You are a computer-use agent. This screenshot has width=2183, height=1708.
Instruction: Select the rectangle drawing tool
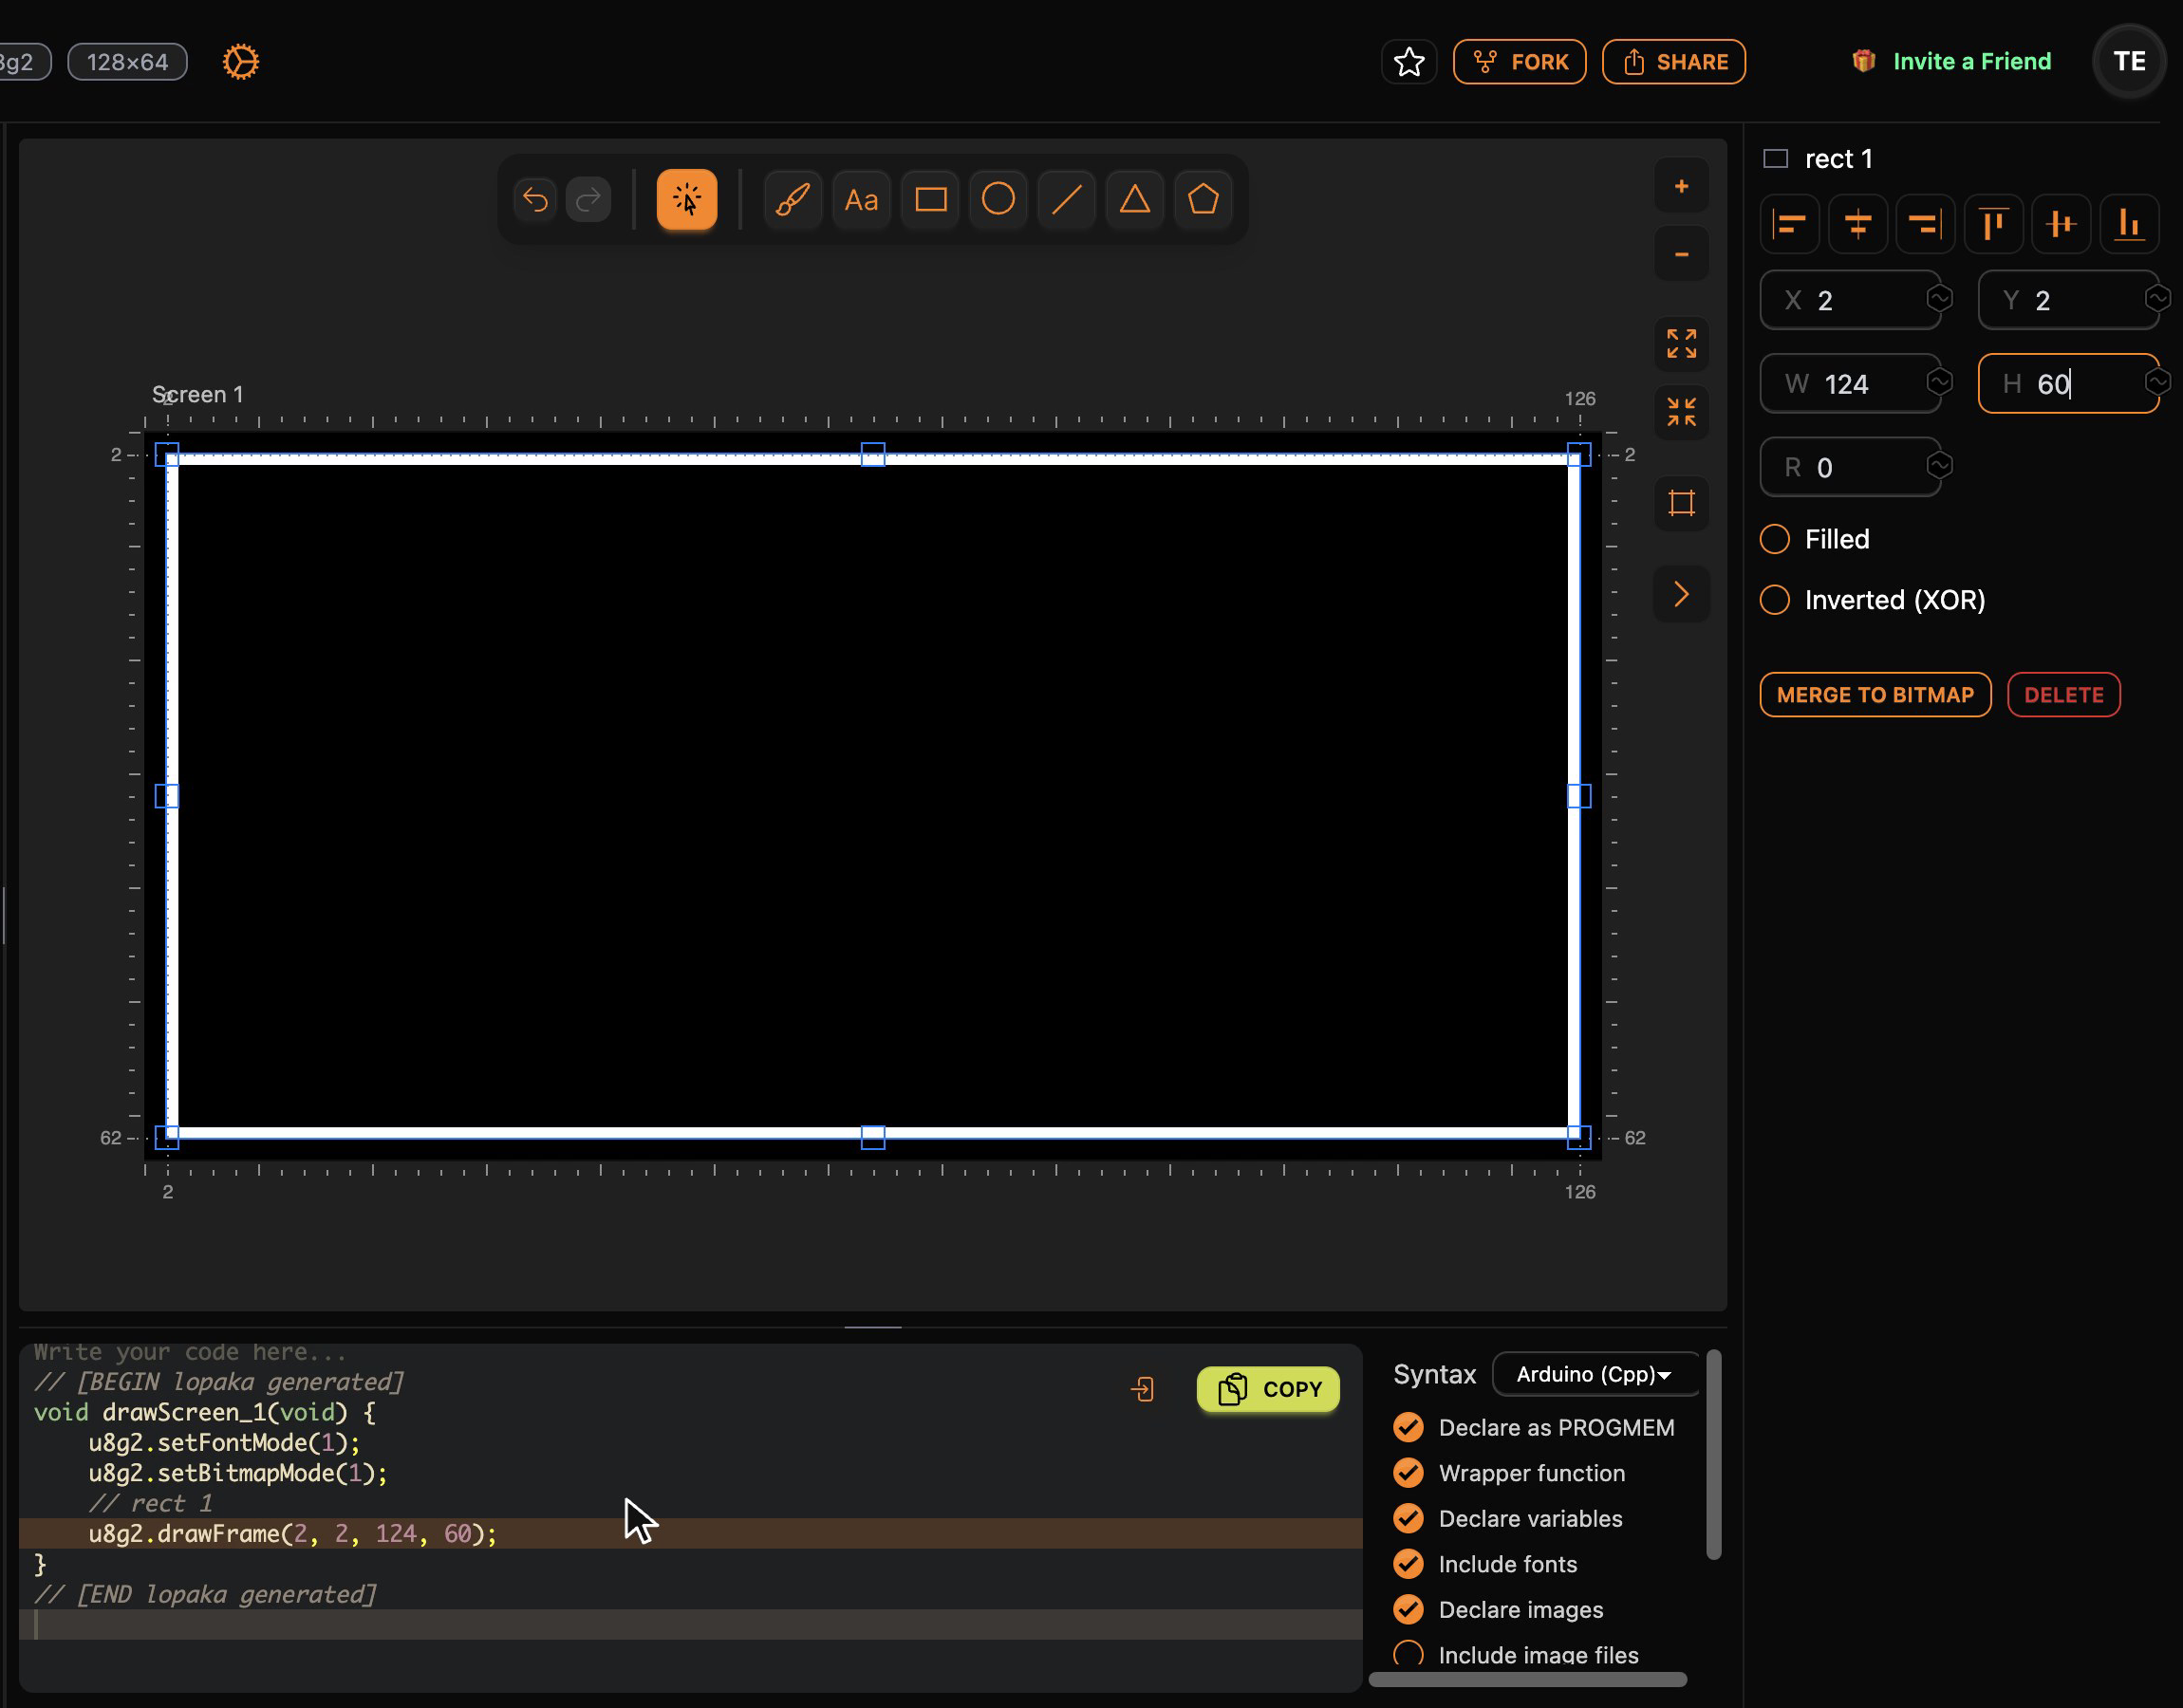[930, 200]
